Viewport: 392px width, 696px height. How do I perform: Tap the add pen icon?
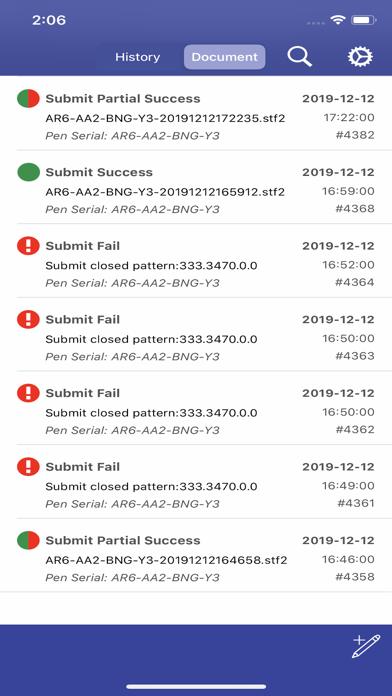[x=366, y=646]
